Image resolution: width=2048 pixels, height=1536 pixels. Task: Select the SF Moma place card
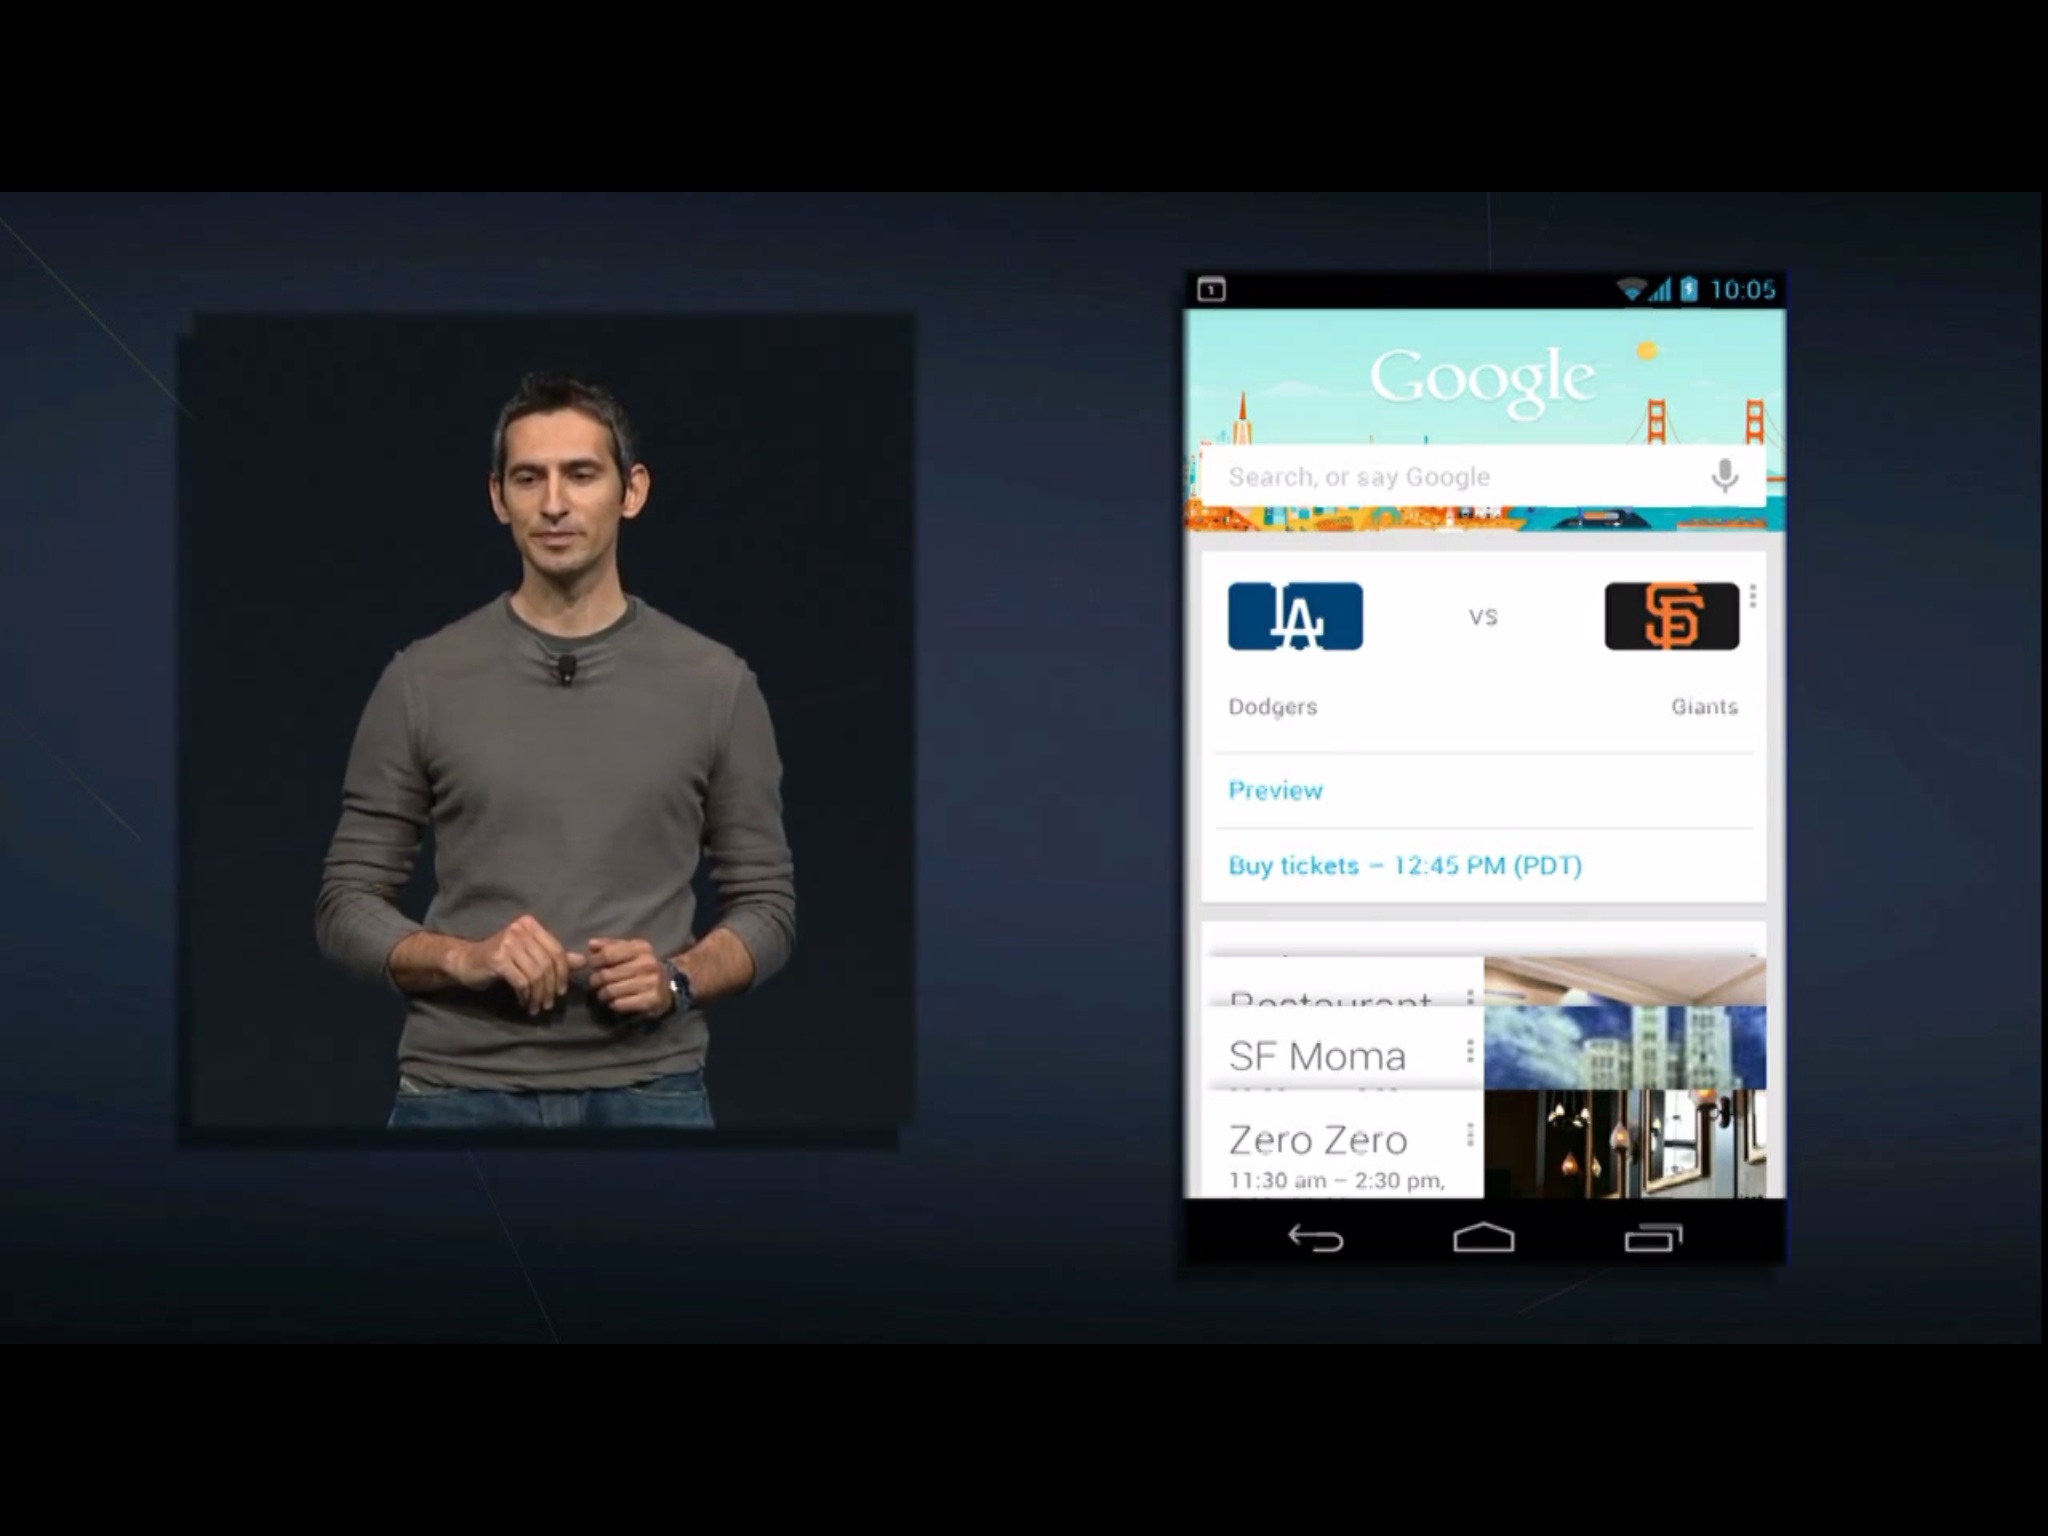pos(1318,1056)
